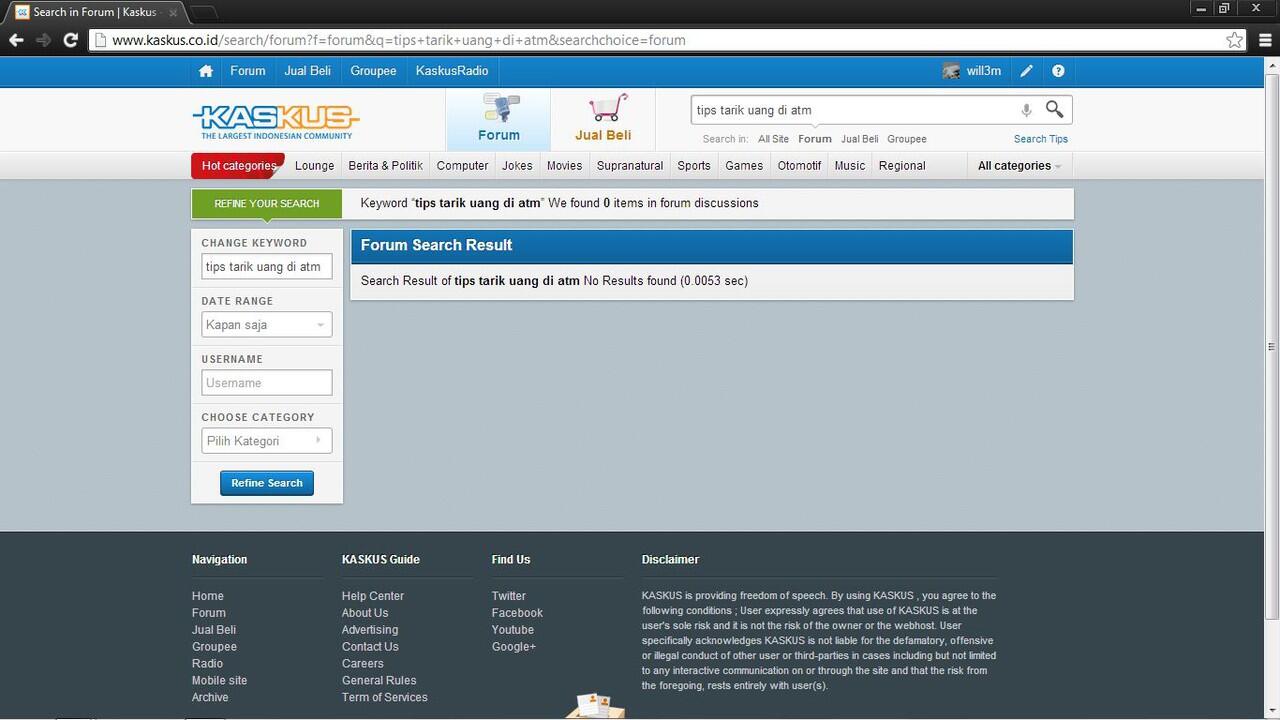1280x720 pixels.
Task: Open the Help Center footer link
Action: click(x=373, y=596)
